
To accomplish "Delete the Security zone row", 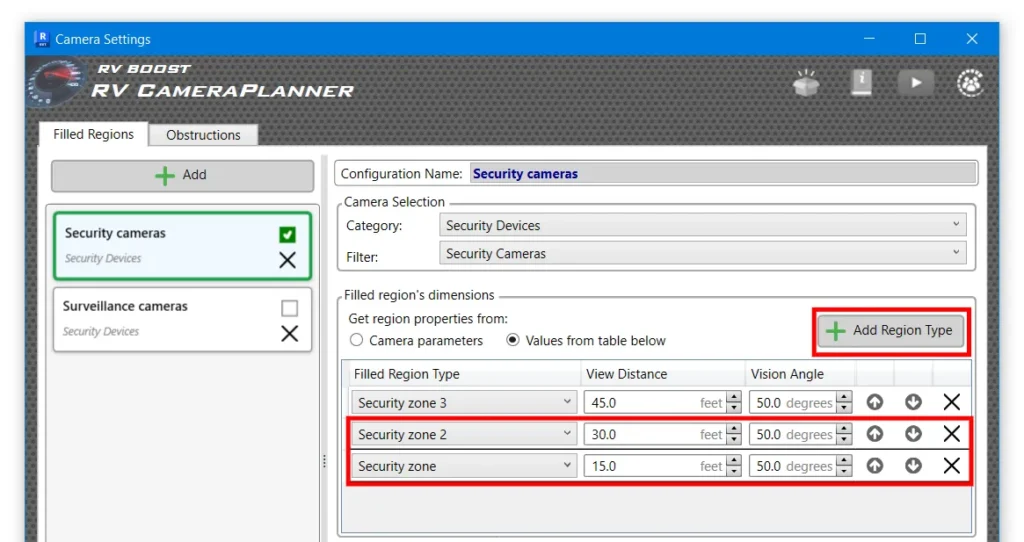I will point(951,466).
